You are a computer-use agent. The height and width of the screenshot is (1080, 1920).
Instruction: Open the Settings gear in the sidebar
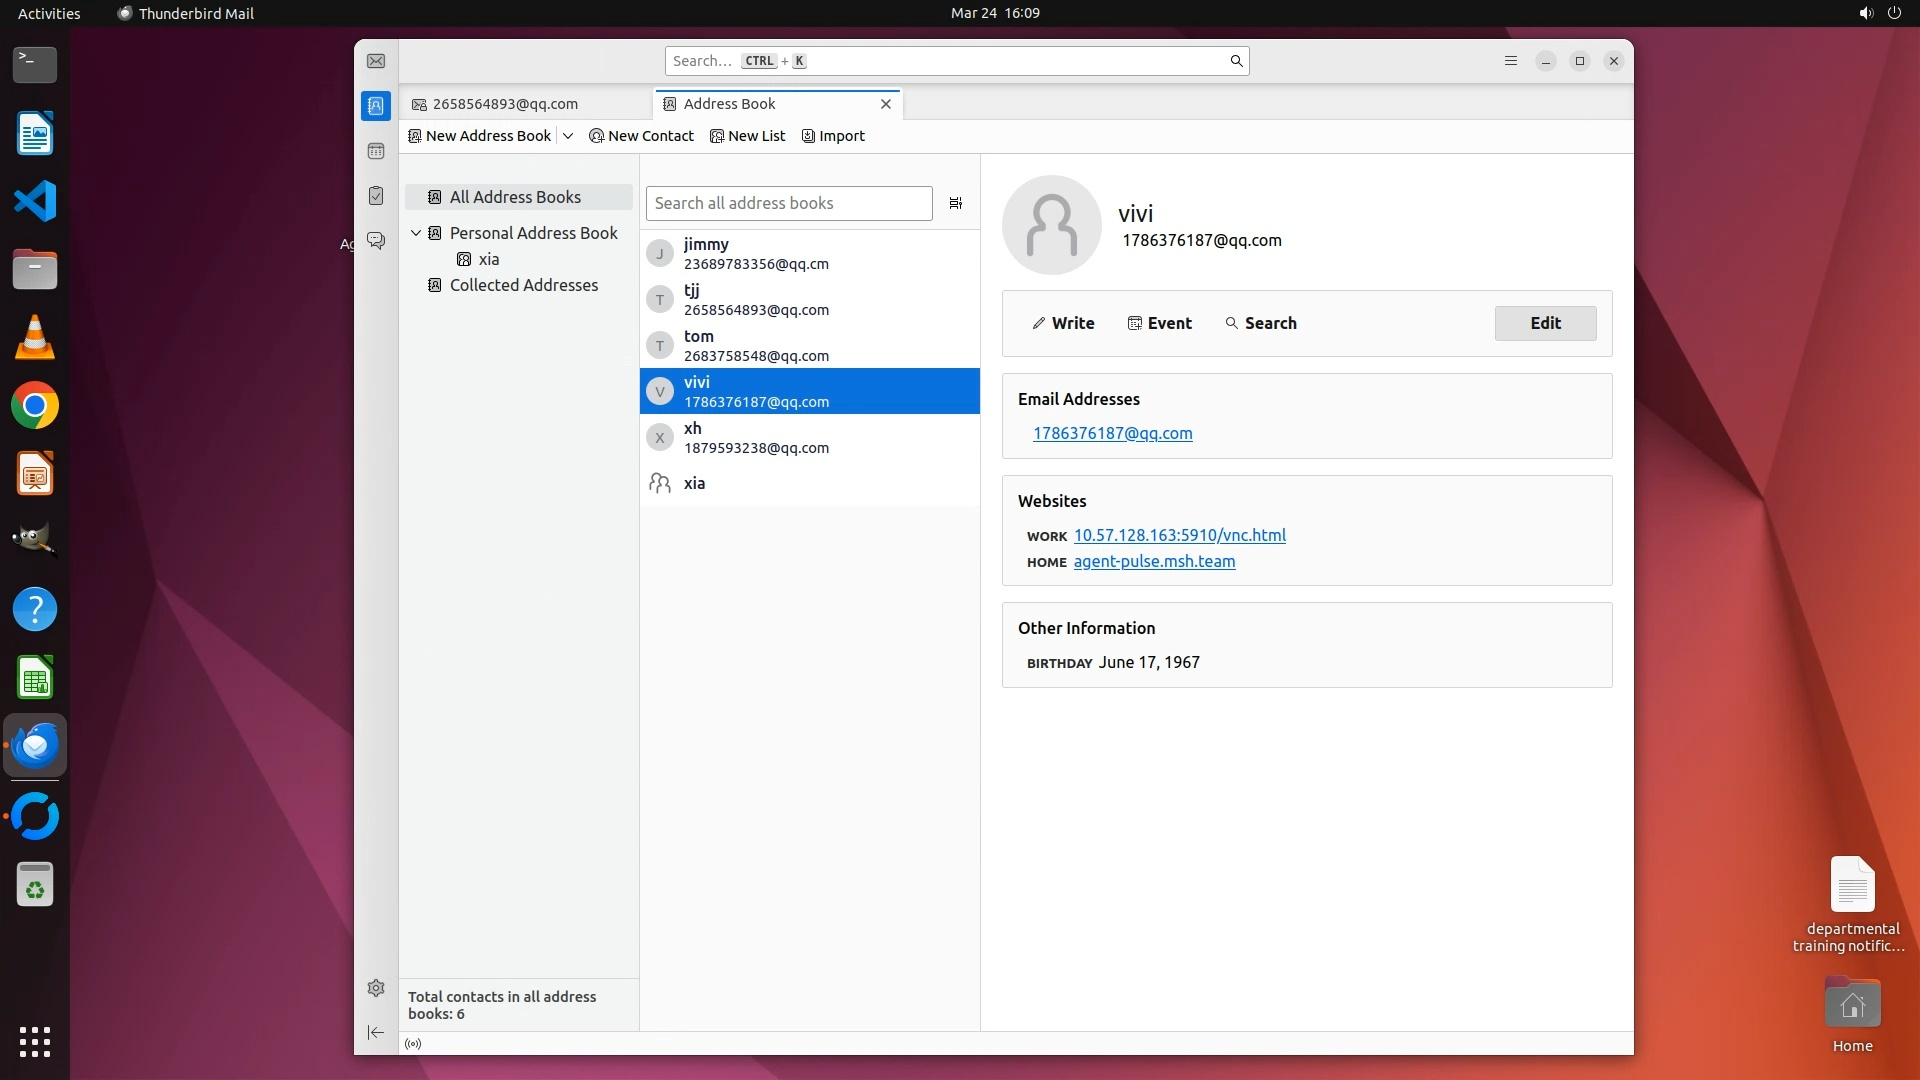(x=376, y=988)
